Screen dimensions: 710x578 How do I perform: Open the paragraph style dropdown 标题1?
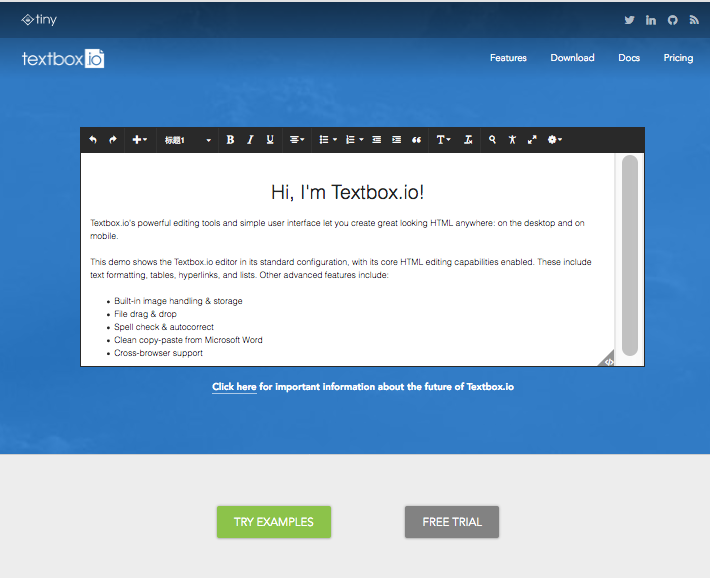click(x=187, y=140)
